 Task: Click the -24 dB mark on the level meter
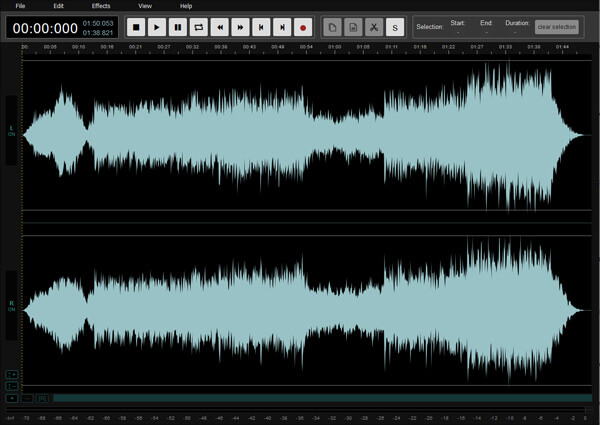pyautogui.click(x=397, y=418)
